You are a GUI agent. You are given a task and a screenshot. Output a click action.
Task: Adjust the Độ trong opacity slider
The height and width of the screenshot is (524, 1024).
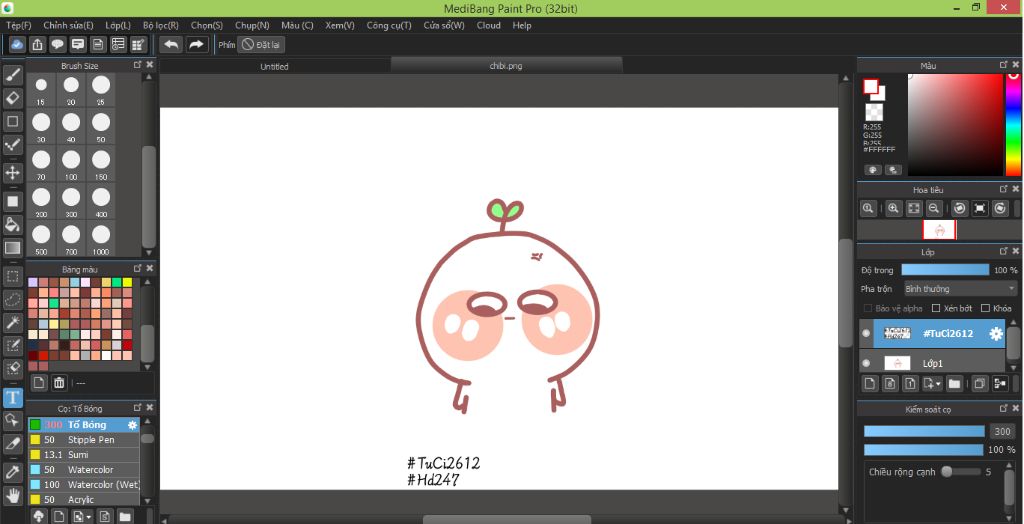click(x=945, y=270)
